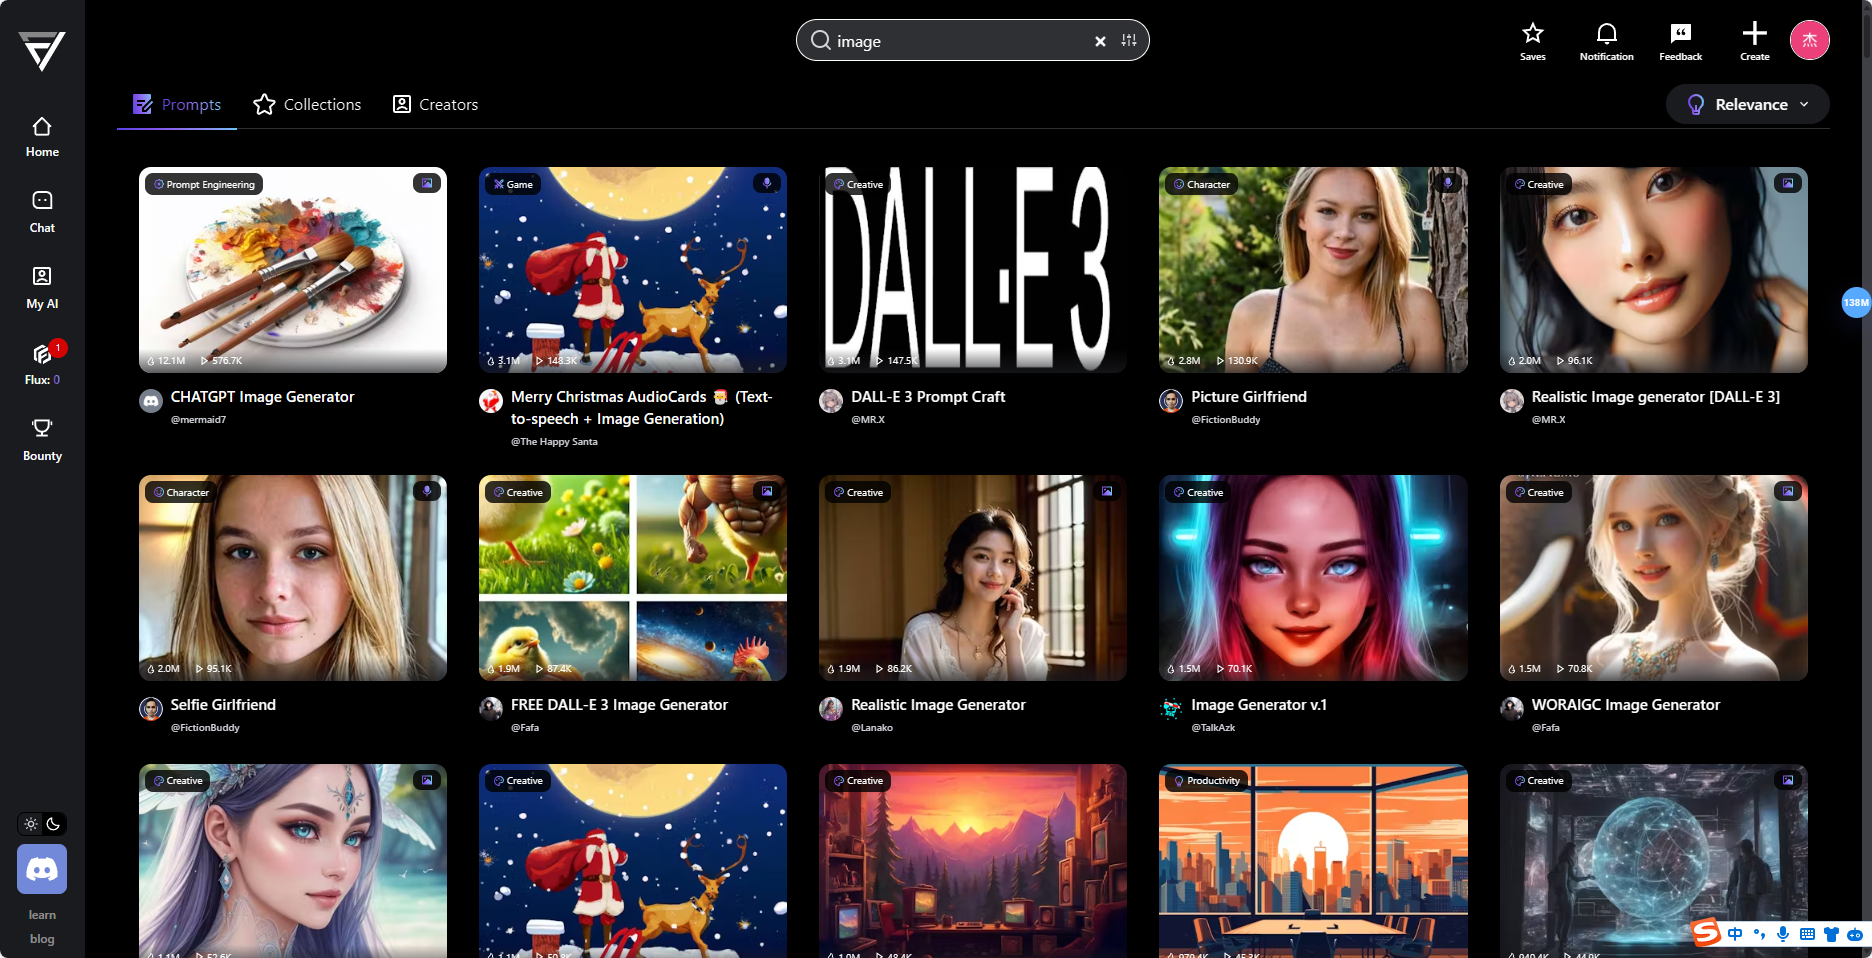This screenshot has height=958, width=1872.
Task: Open the neon-haired girl thumbnail of Image Generator v.1
Action: point(1313,578)
